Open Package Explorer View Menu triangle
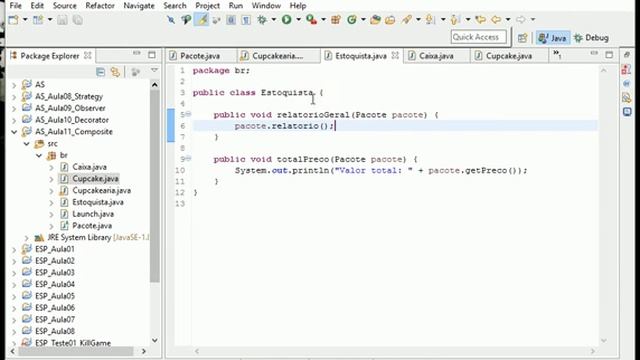The width and height of the screenshot is (640, 360). pos(154,71)
